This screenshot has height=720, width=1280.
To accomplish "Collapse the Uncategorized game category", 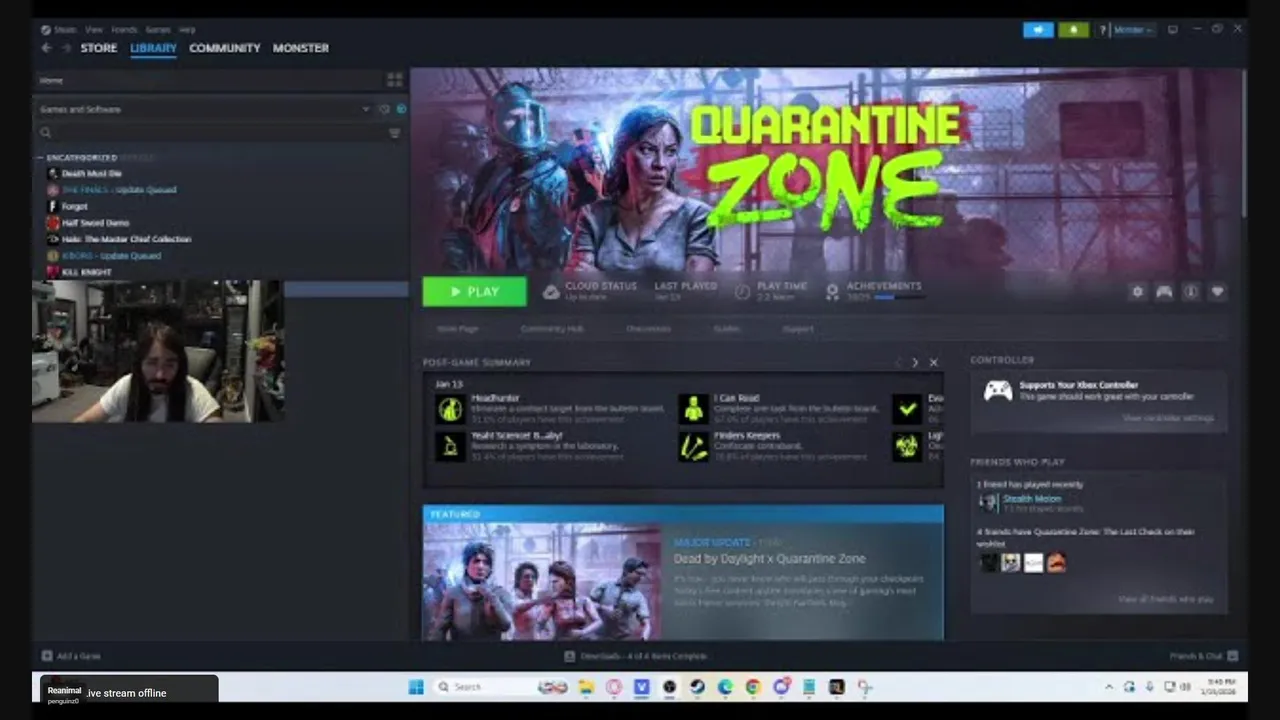I will coord(41,158).
